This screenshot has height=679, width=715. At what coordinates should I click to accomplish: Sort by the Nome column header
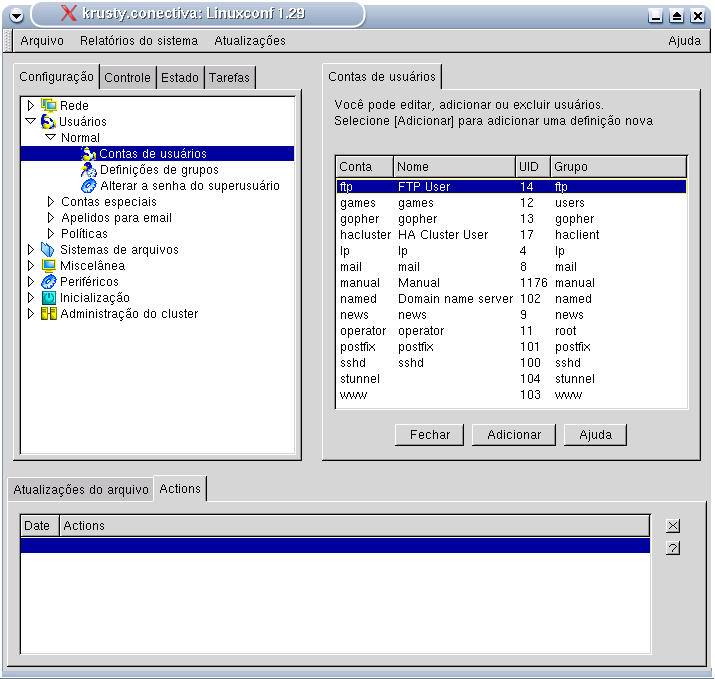click(454, 166)
